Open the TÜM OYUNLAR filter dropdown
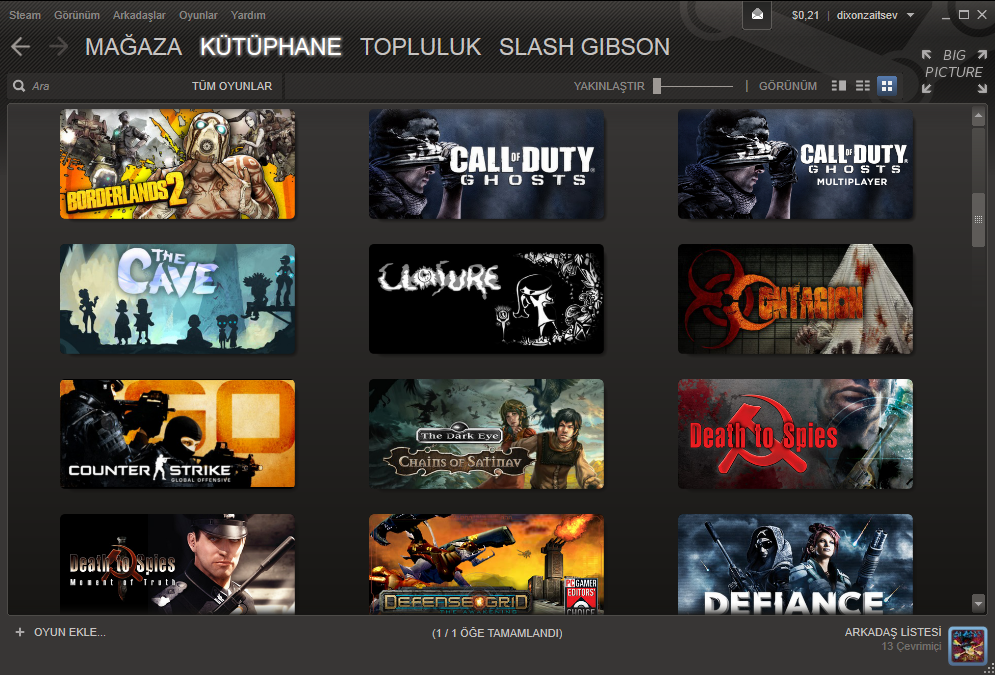This screenshot has width=995, height=675. [x=231, y=87]
